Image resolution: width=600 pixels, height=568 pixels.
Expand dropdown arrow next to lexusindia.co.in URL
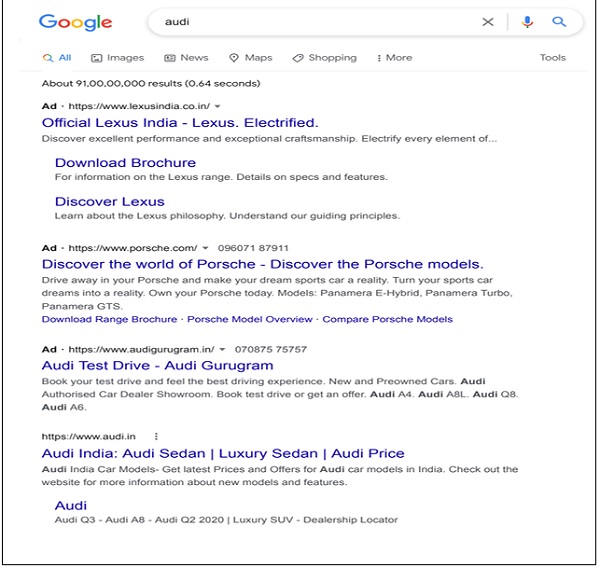217,106
